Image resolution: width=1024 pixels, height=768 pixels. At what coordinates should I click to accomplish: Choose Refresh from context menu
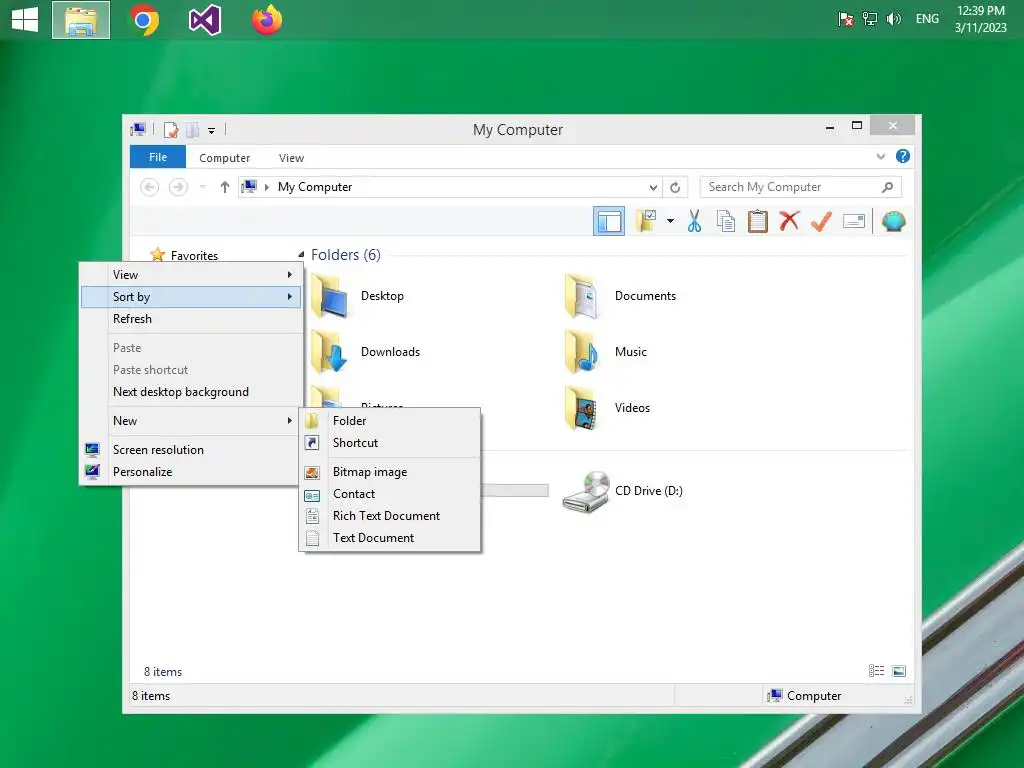(x=191, y=319)
